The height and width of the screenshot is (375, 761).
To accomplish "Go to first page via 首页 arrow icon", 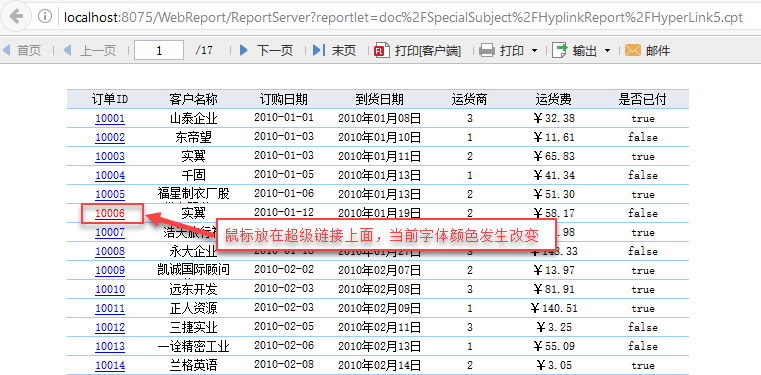I will 6,50.
